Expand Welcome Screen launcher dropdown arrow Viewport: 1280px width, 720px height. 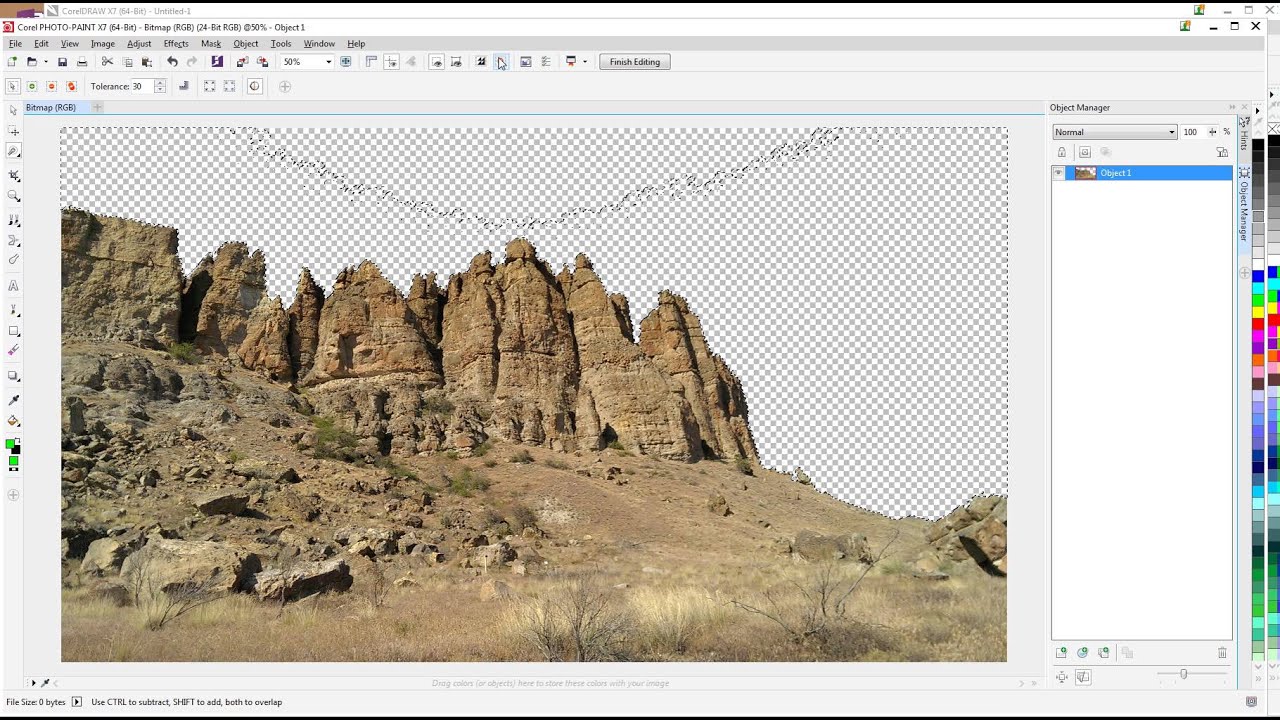[x=584, y=62]
